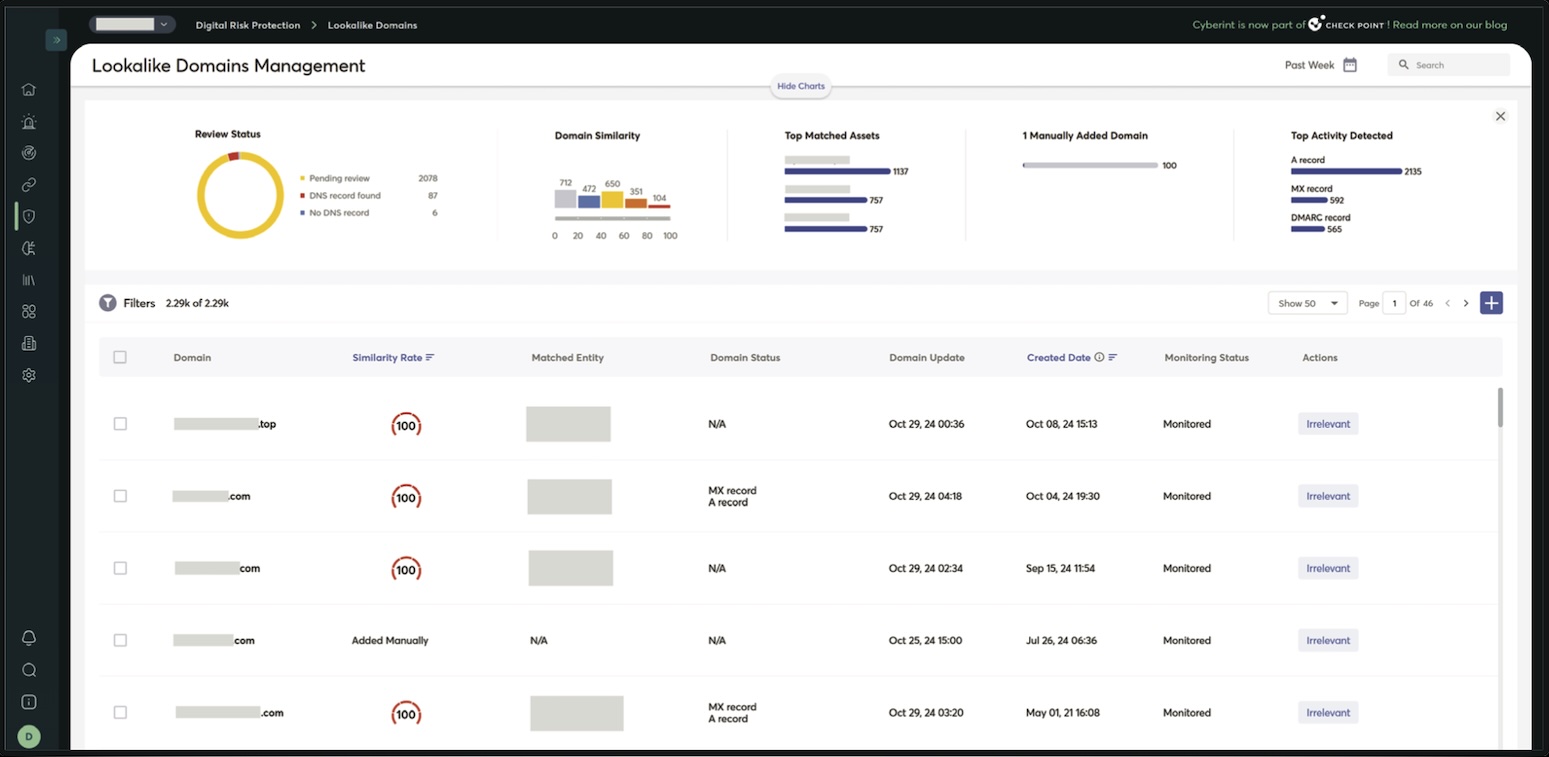Sort by the Created Date column header

tap(1059, 357)
